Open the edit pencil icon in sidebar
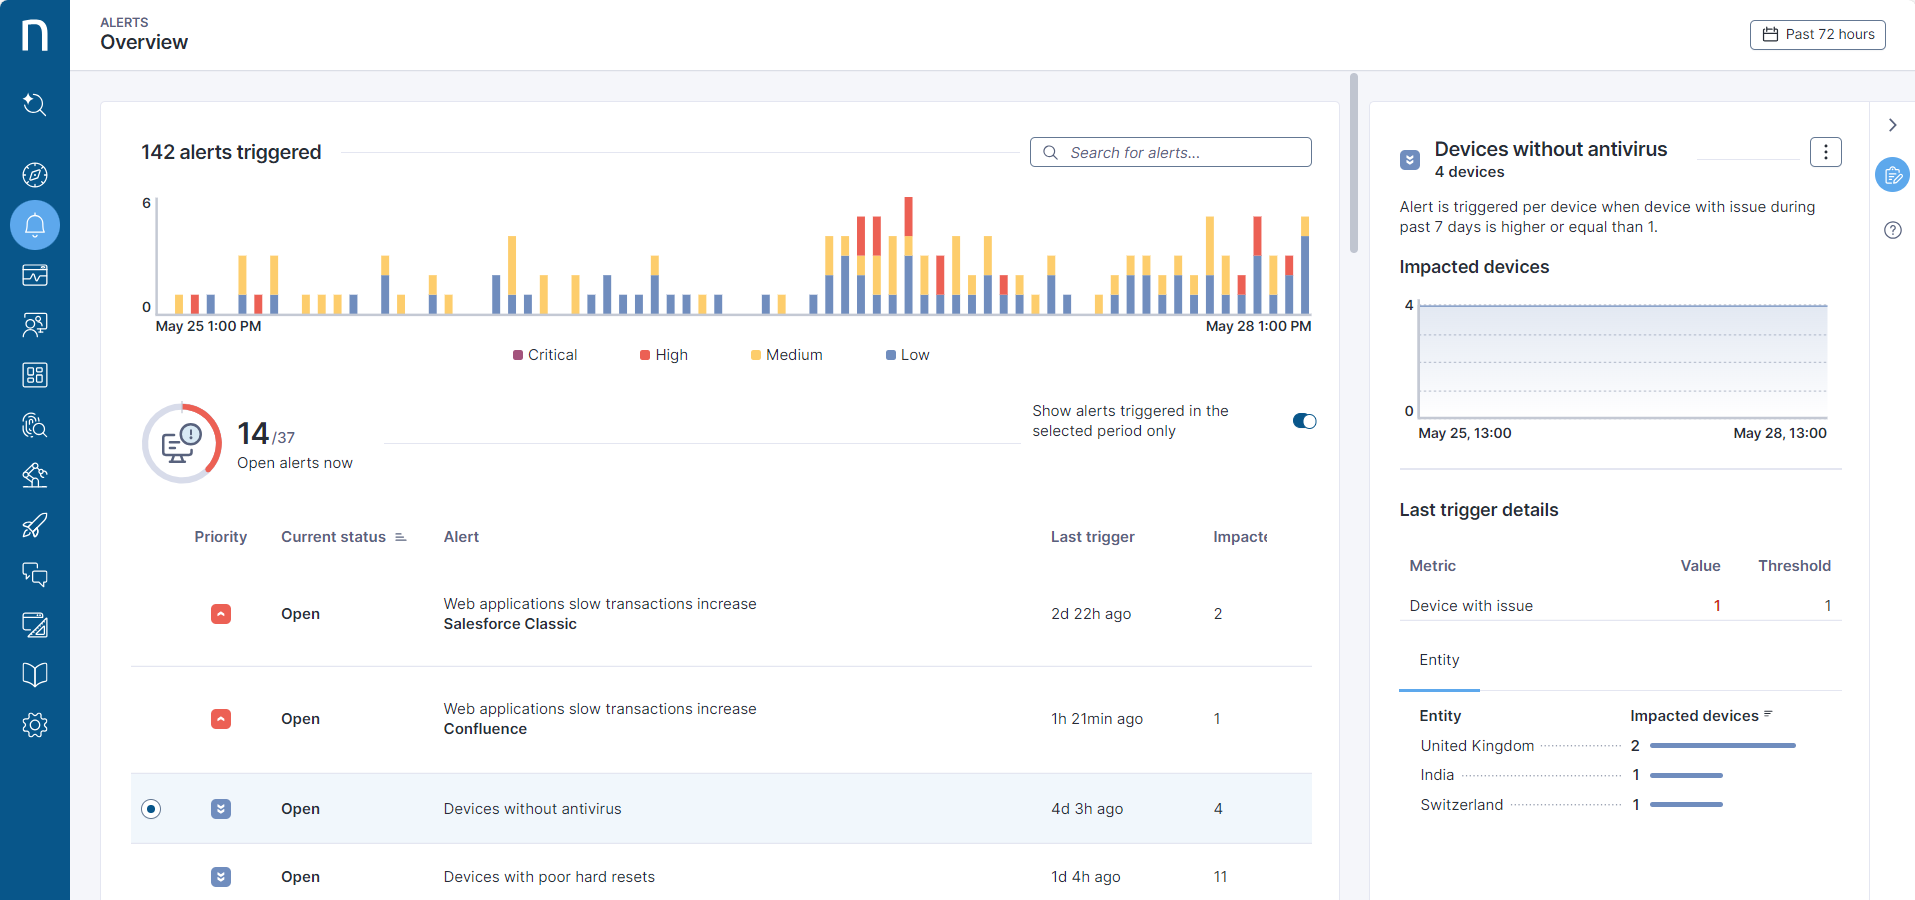The width and height of the screenshot is (1915, 900). click(35, 625)
